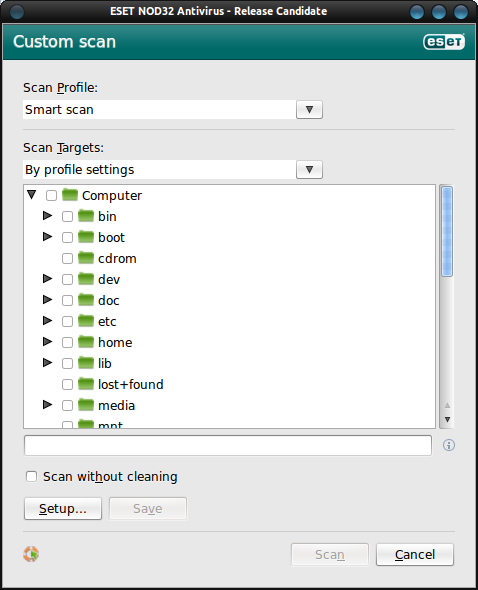Click the help lifebuoy icon at bottom left
The image size is (478, 590).
coord(31,554)
